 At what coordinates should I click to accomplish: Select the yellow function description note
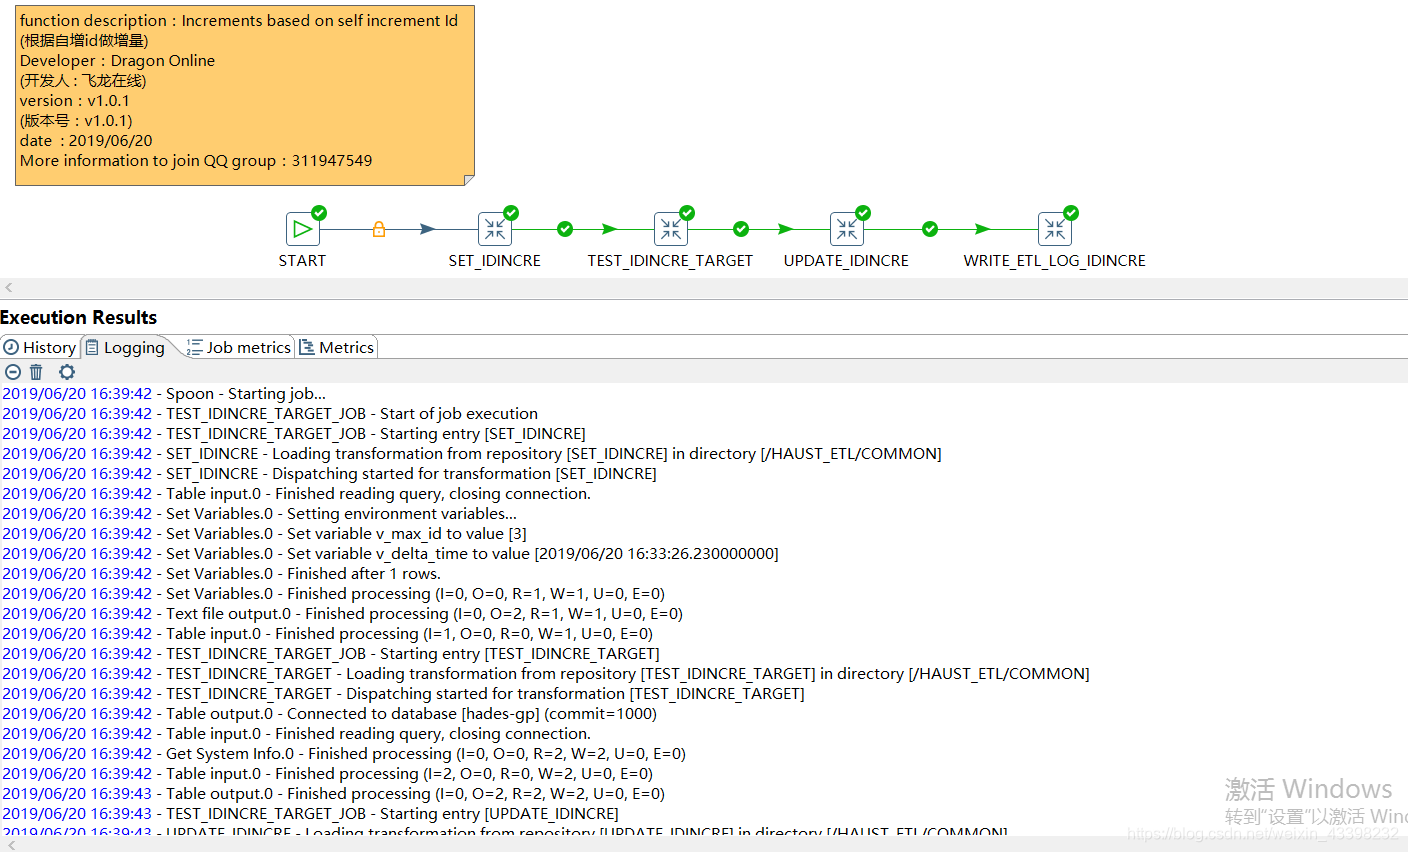pos(245,95)
